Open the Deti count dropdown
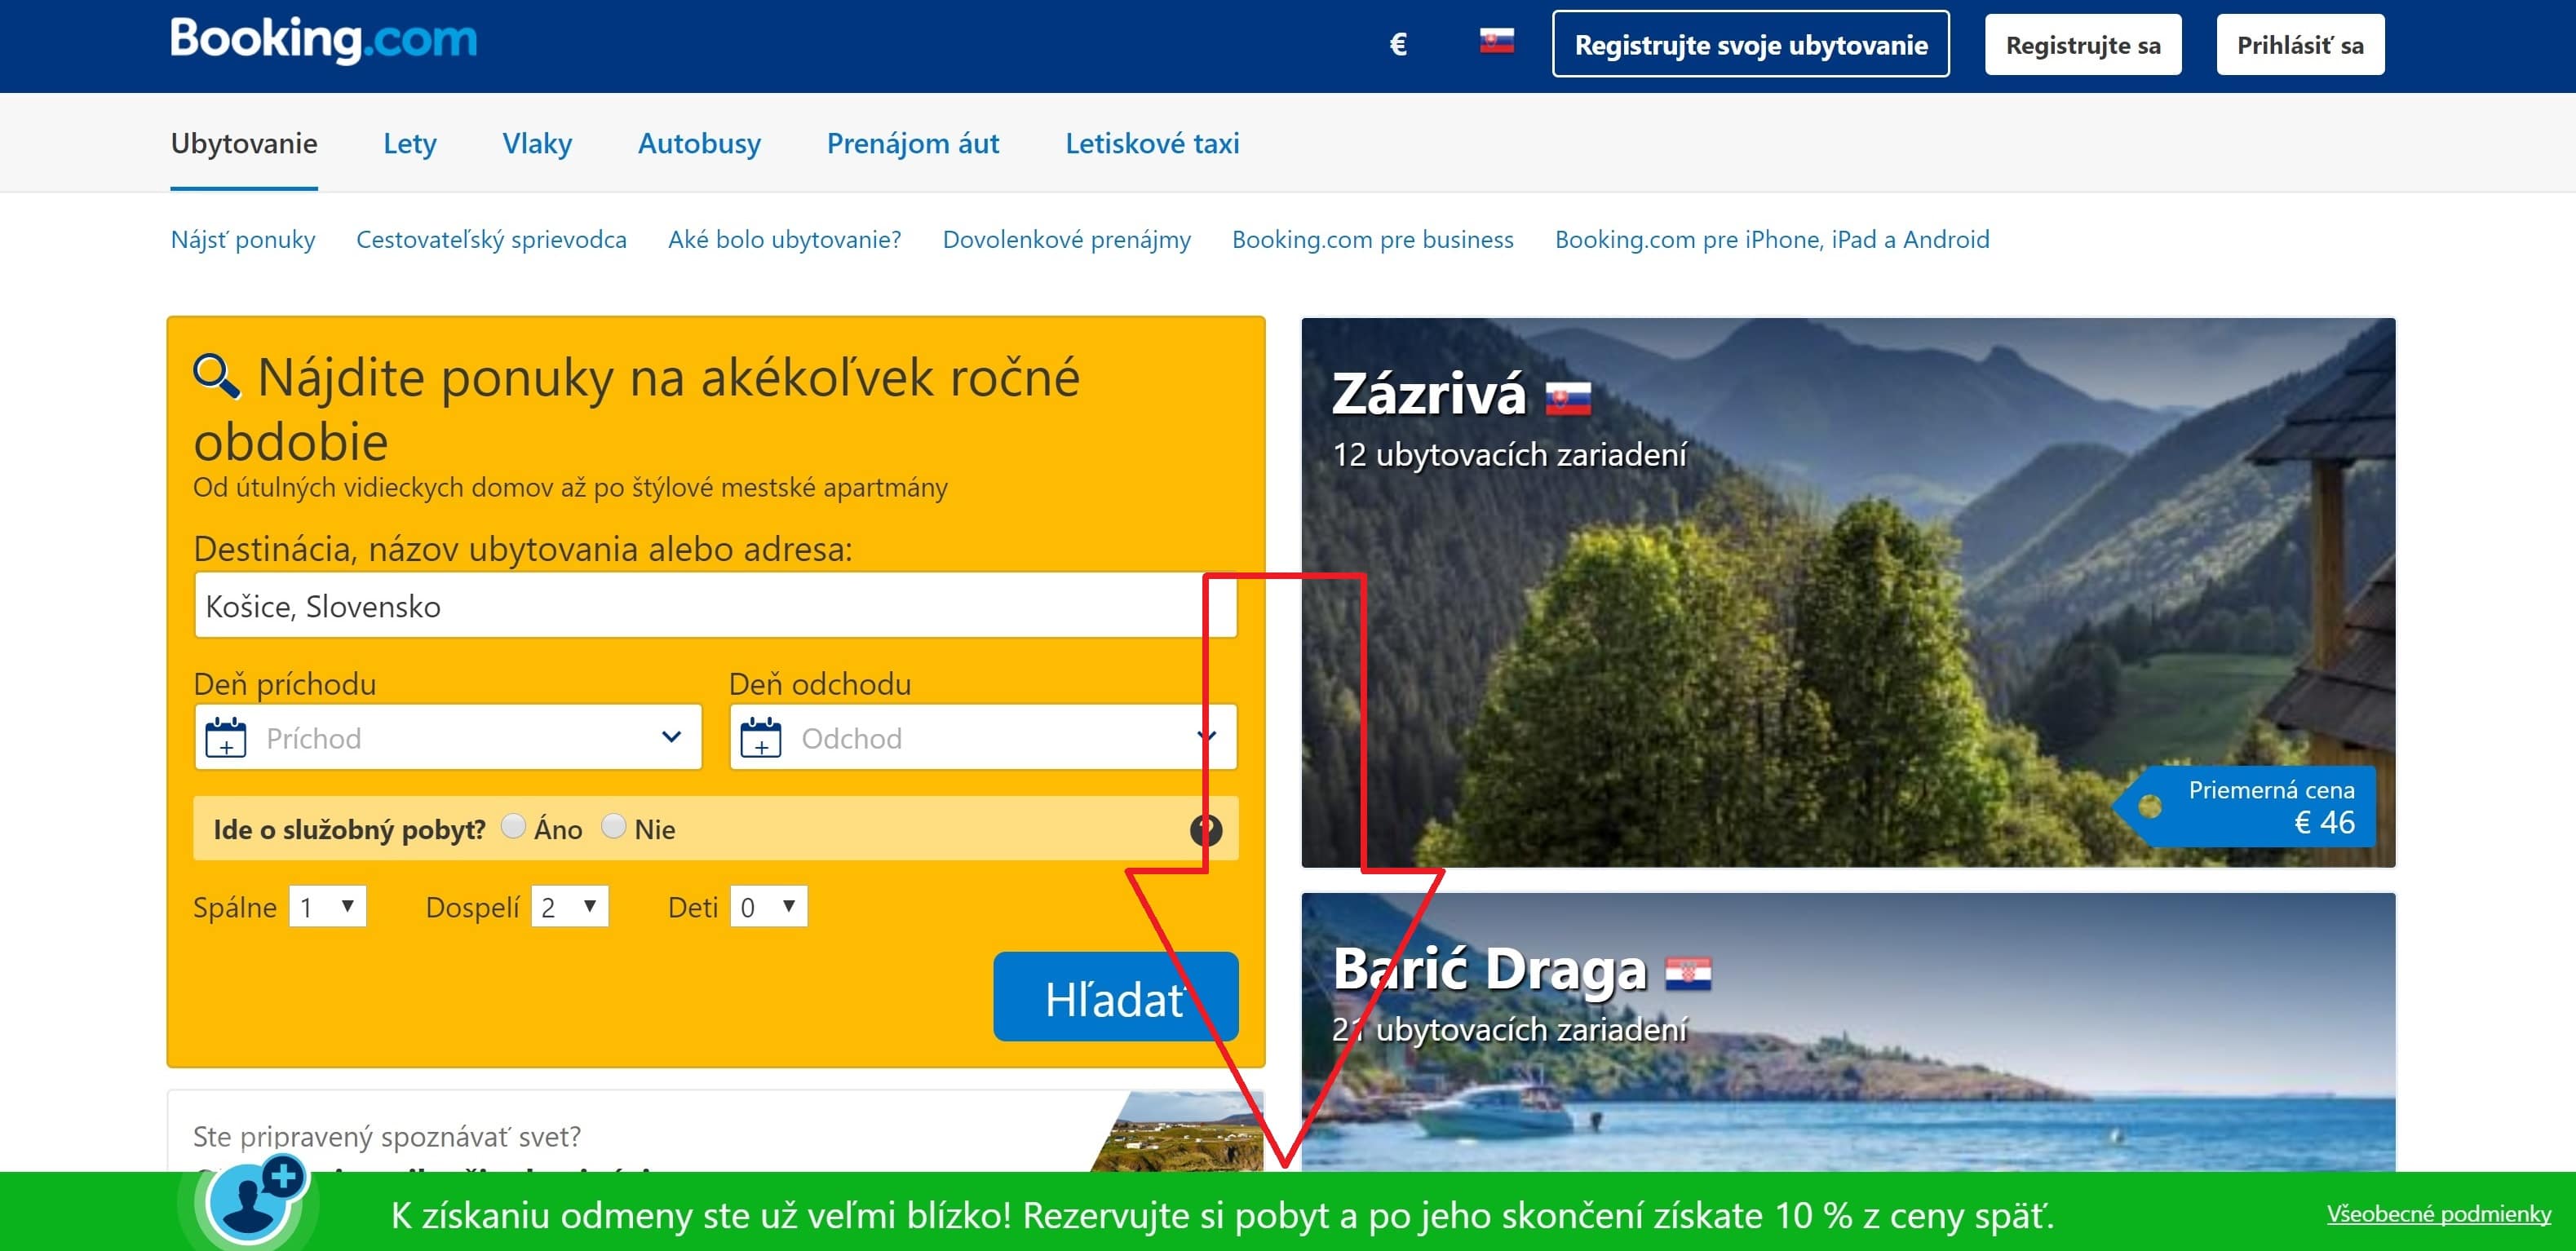This screenshot has height=1251, width=2576. [x=768, y=907]
